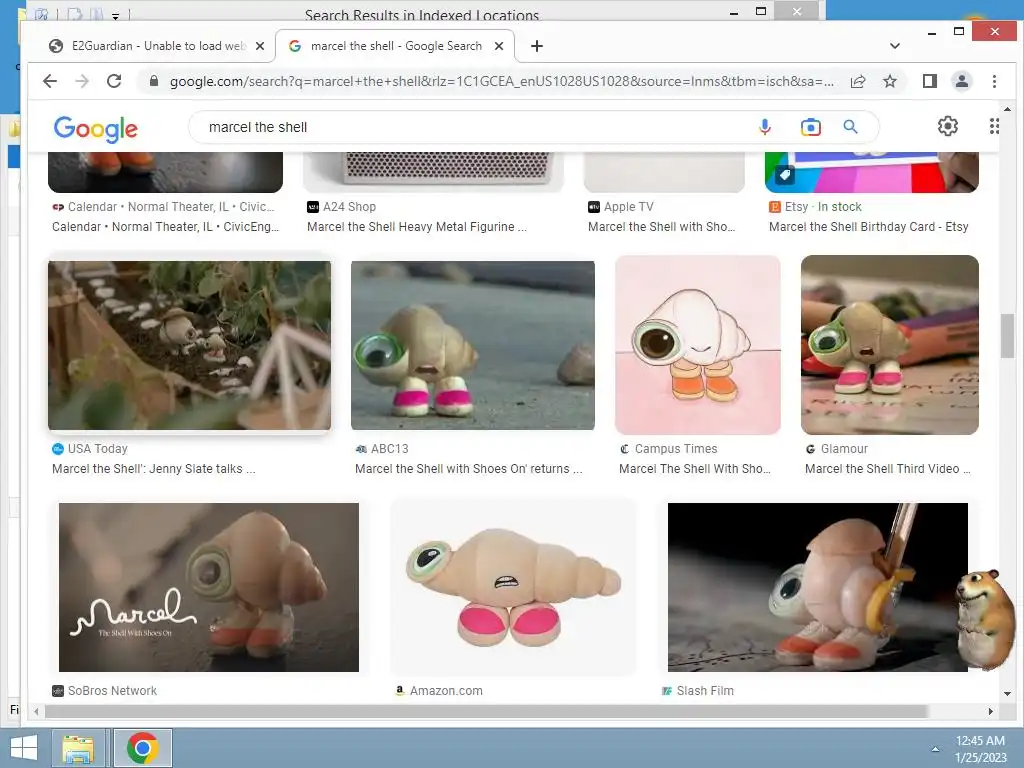
Task: Expand tab search dropdown chevron
Action: pos(895,46)
